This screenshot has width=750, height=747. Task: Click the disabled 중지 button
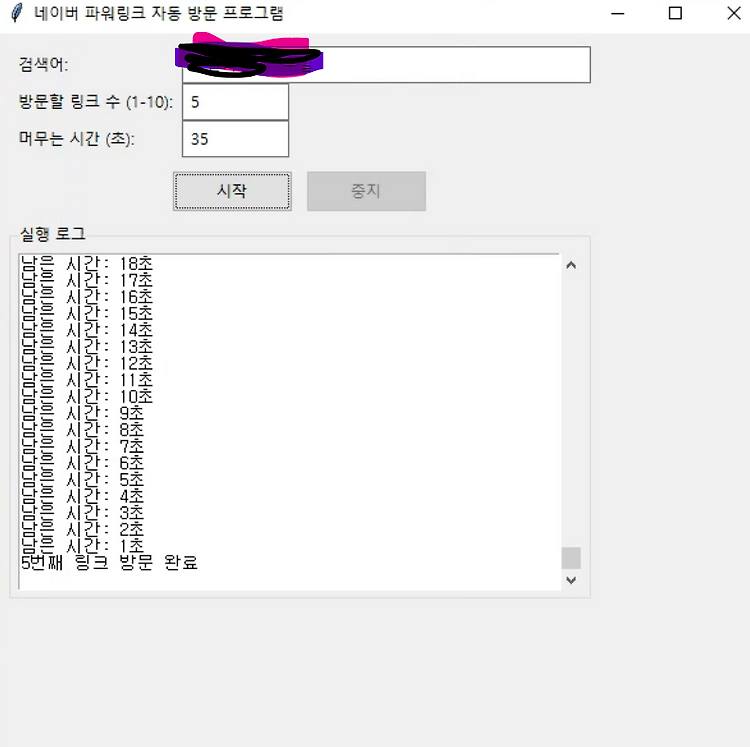click(366, 191)
